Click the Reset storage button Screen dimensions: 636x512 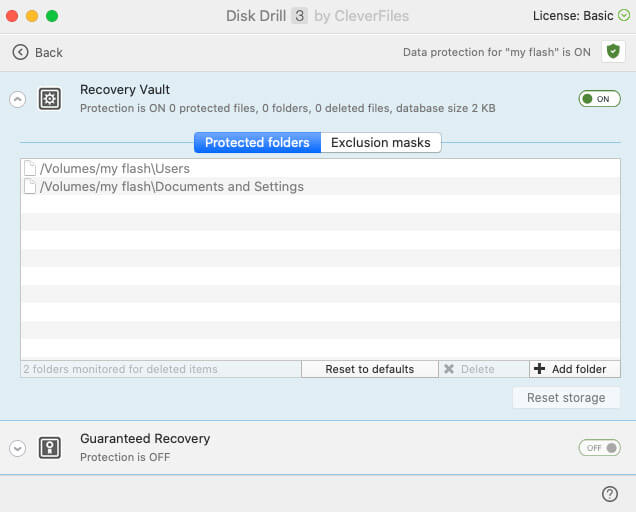pos(566,398)
